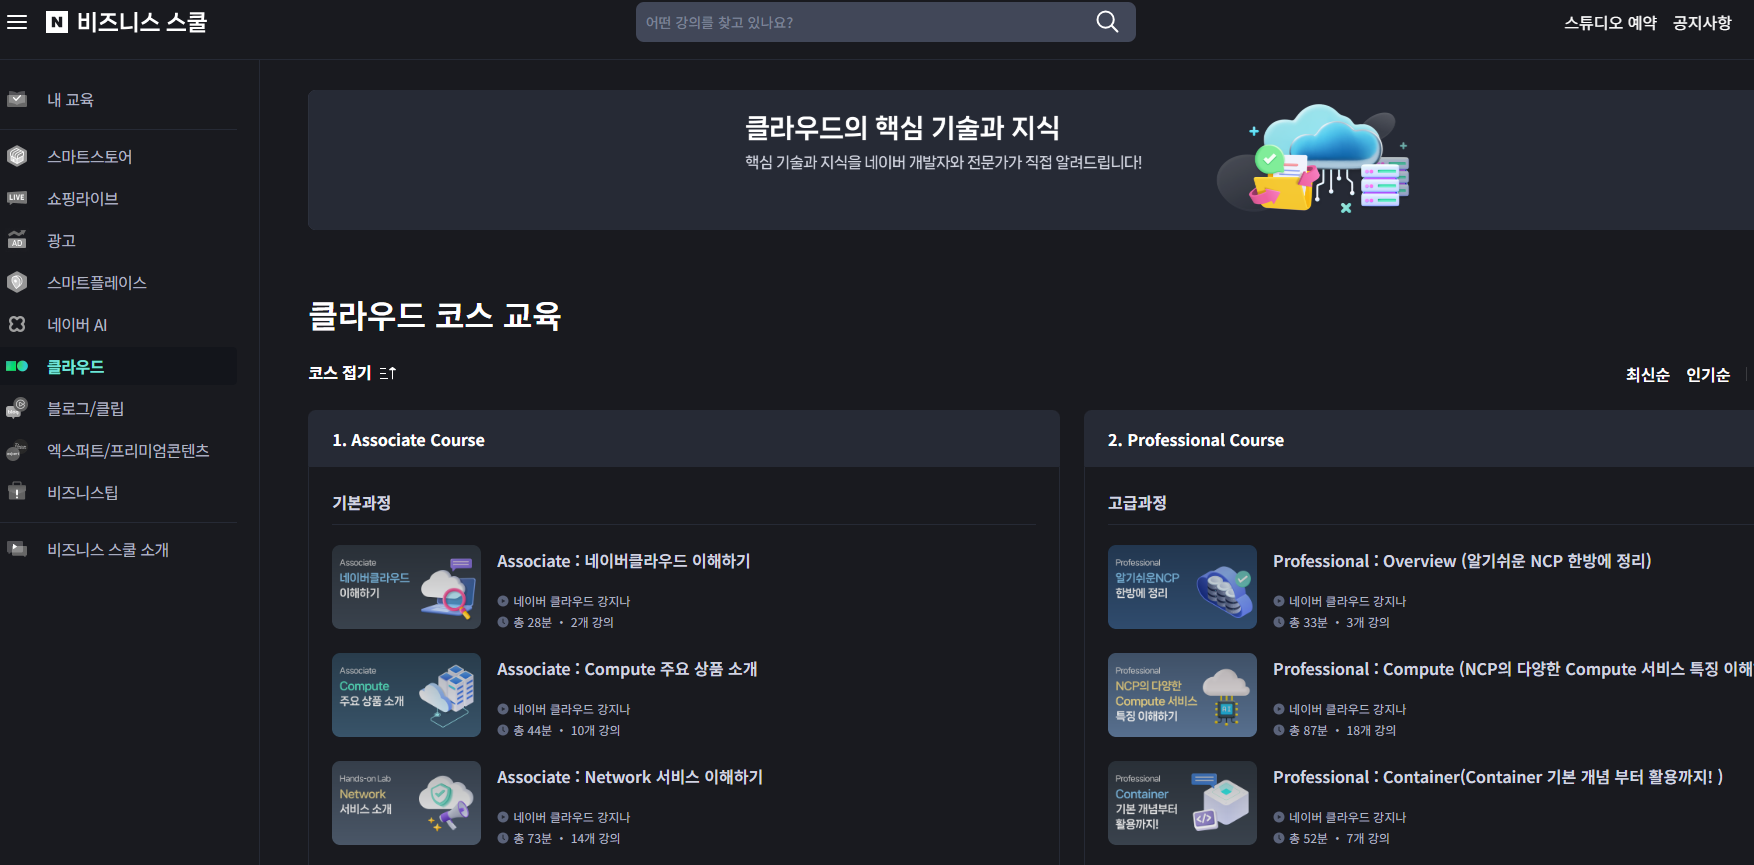
Task: Click the 고급과정 section label
Action: [x=1137, y=503]
